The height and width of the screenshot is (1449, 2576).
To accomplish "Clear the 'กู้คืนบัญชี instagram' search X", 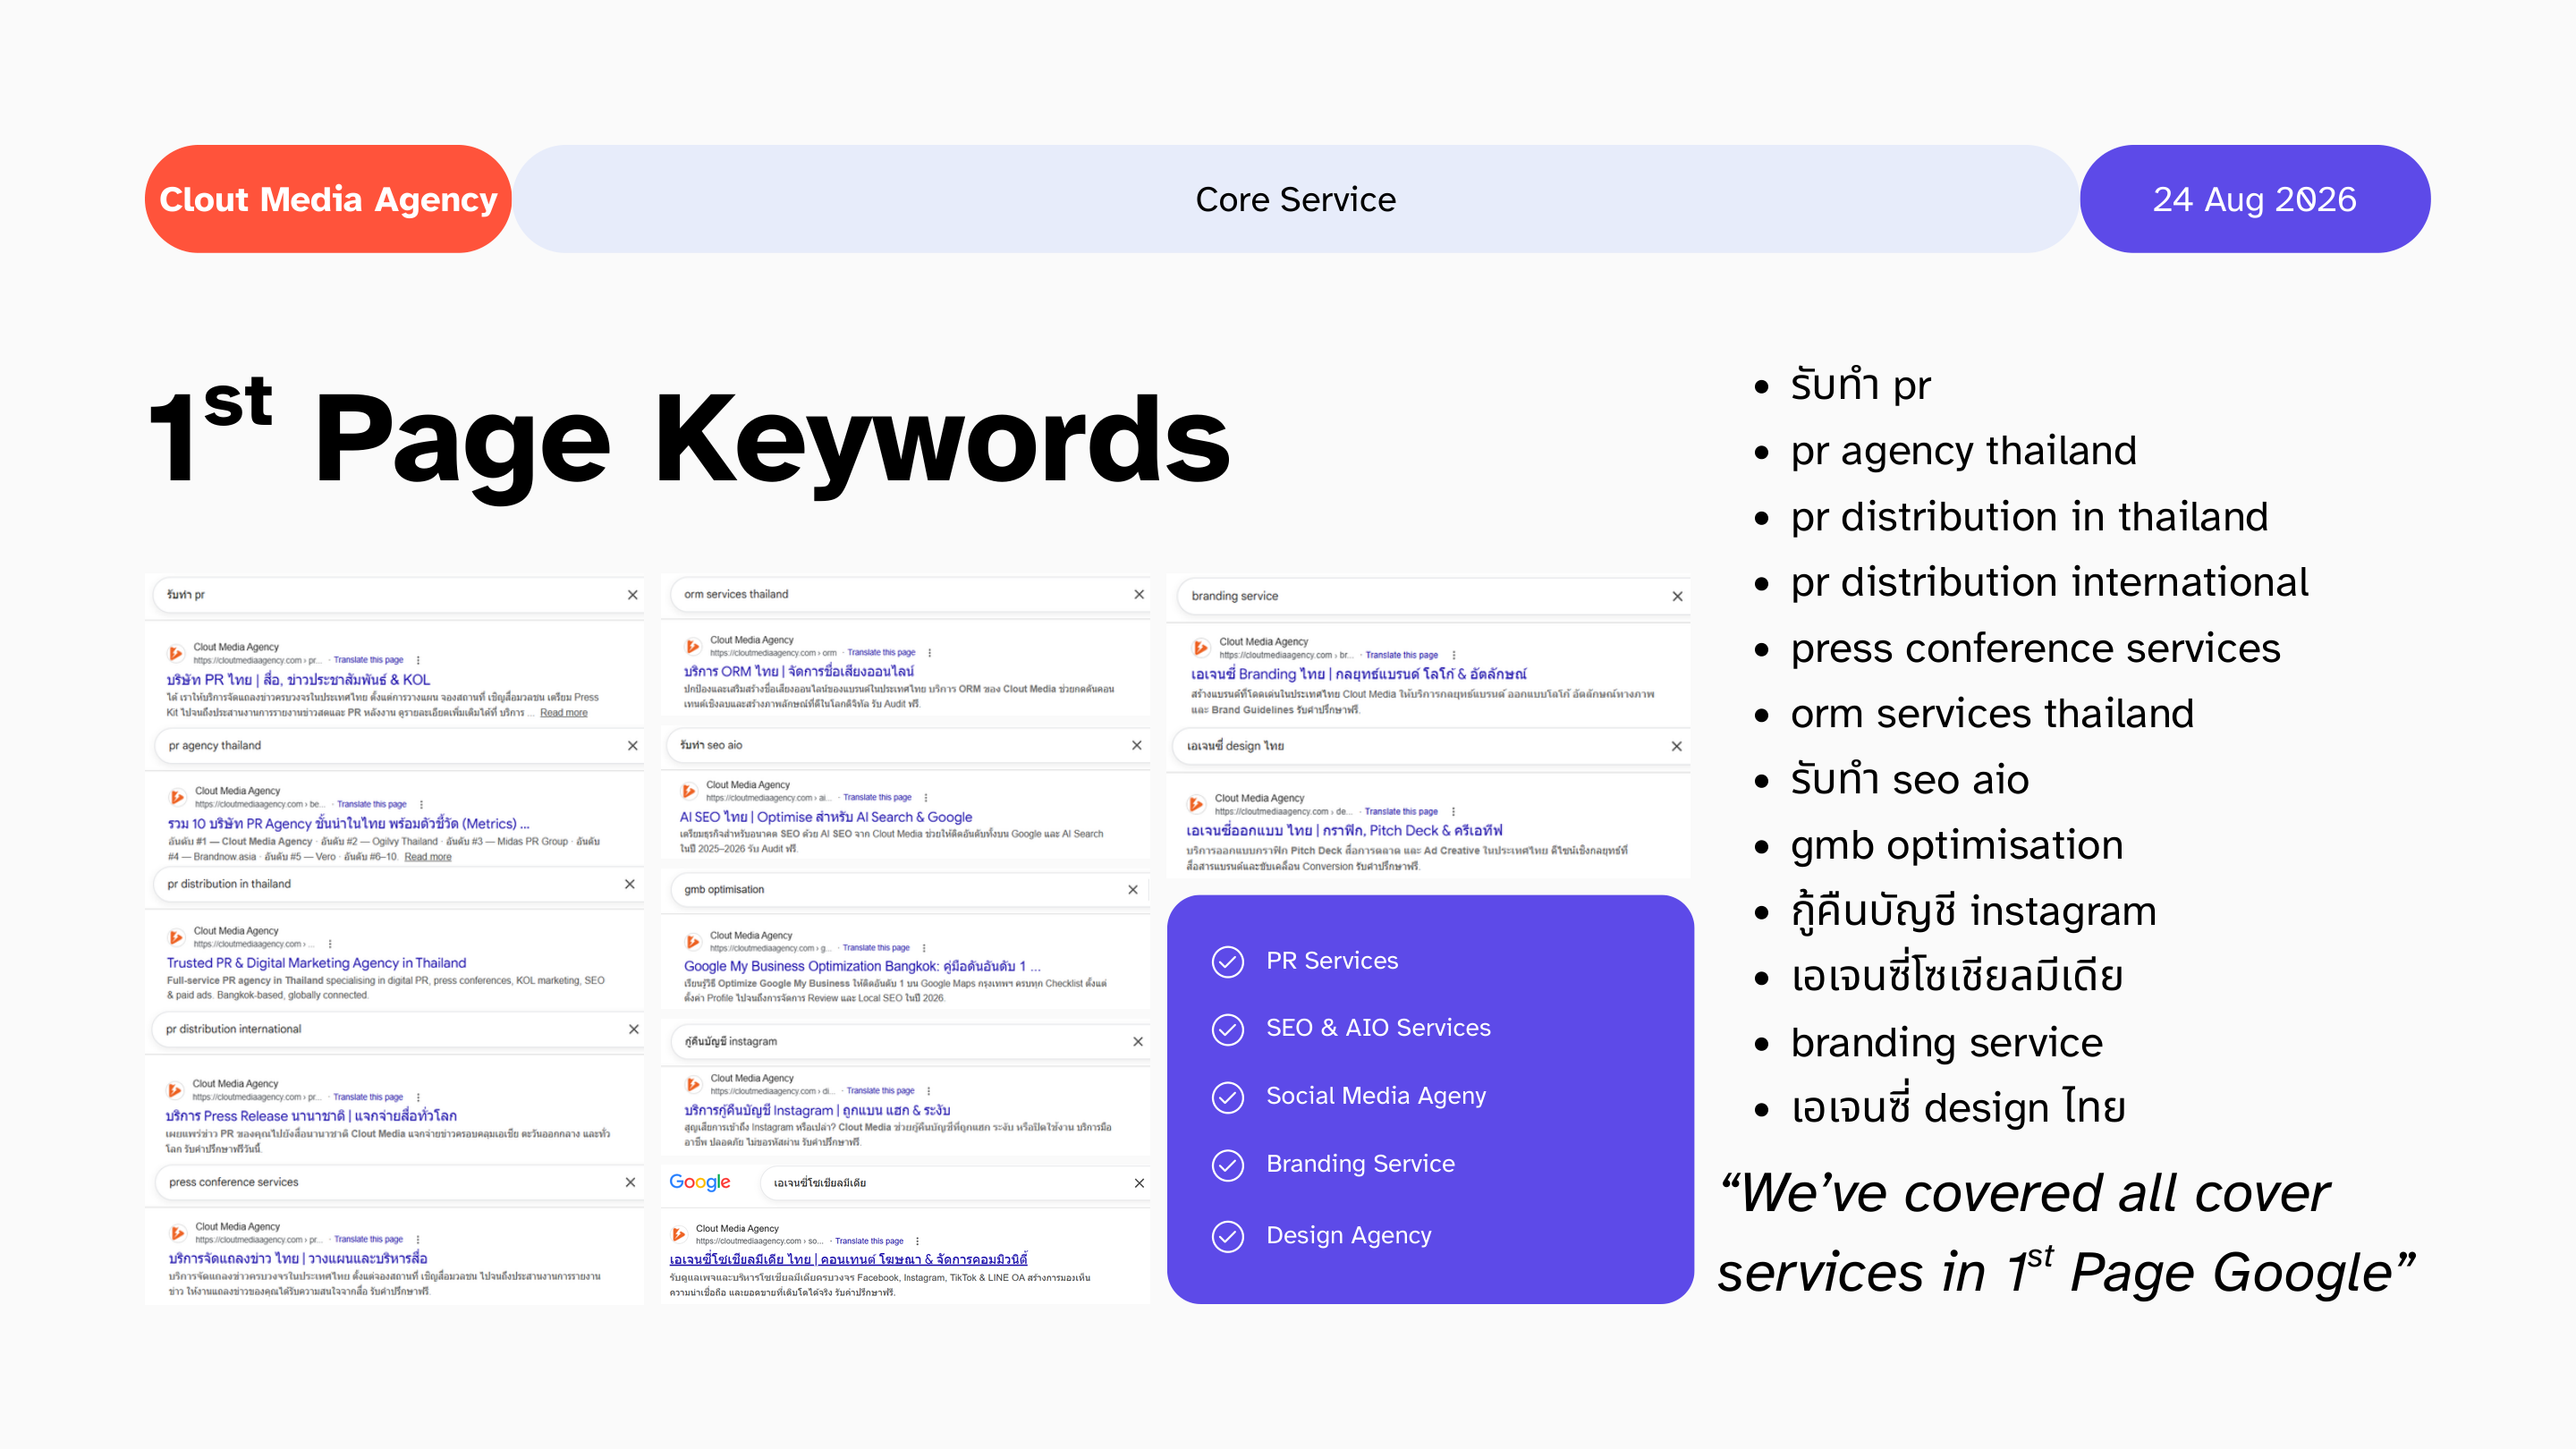I will (x=1138, y=1041).
